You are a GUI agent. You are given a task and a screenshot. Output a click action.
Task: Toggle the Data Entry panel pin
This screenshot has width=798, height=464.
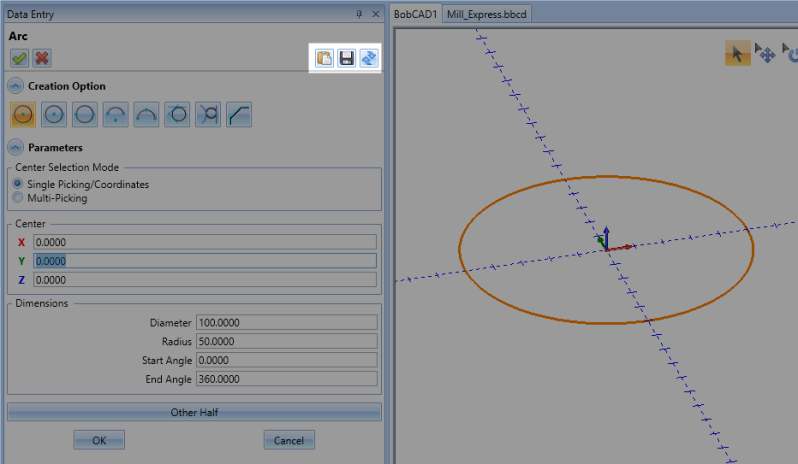[359, 14]
